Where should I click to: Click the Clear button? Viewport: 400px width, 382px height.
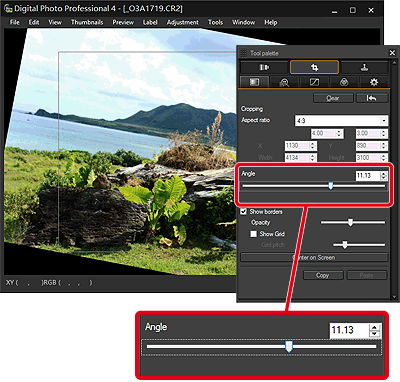333,98
